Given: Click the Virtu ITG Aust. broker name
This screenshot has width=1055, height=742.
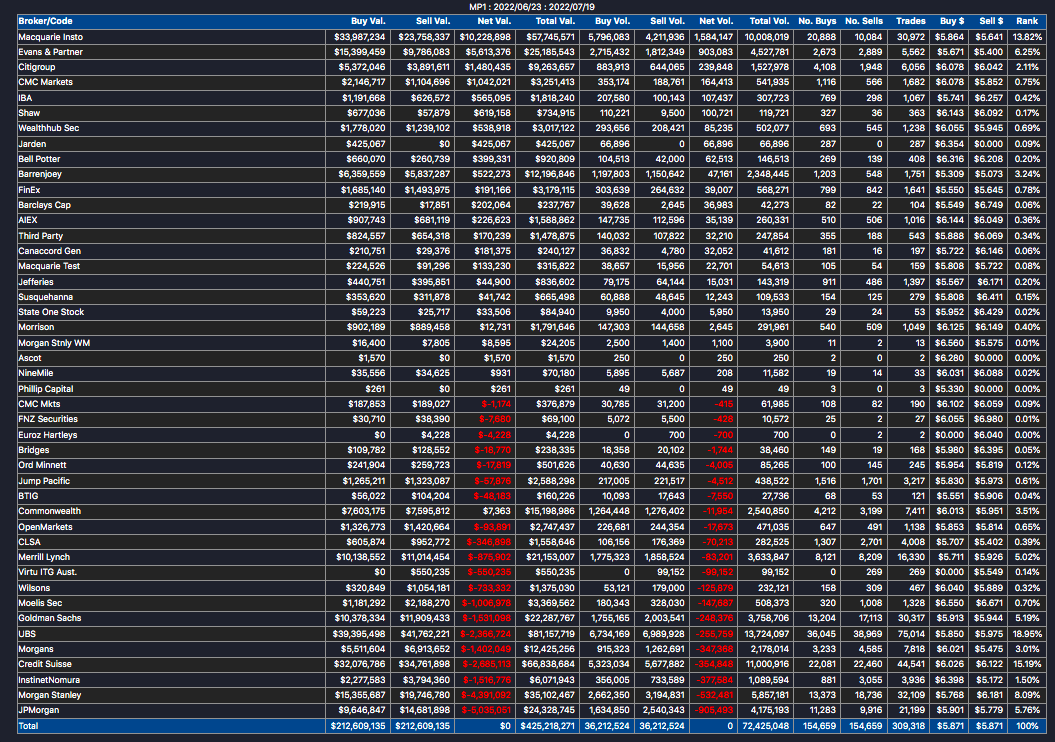Looking at the screenshot, I should click(x=48, y=572).
